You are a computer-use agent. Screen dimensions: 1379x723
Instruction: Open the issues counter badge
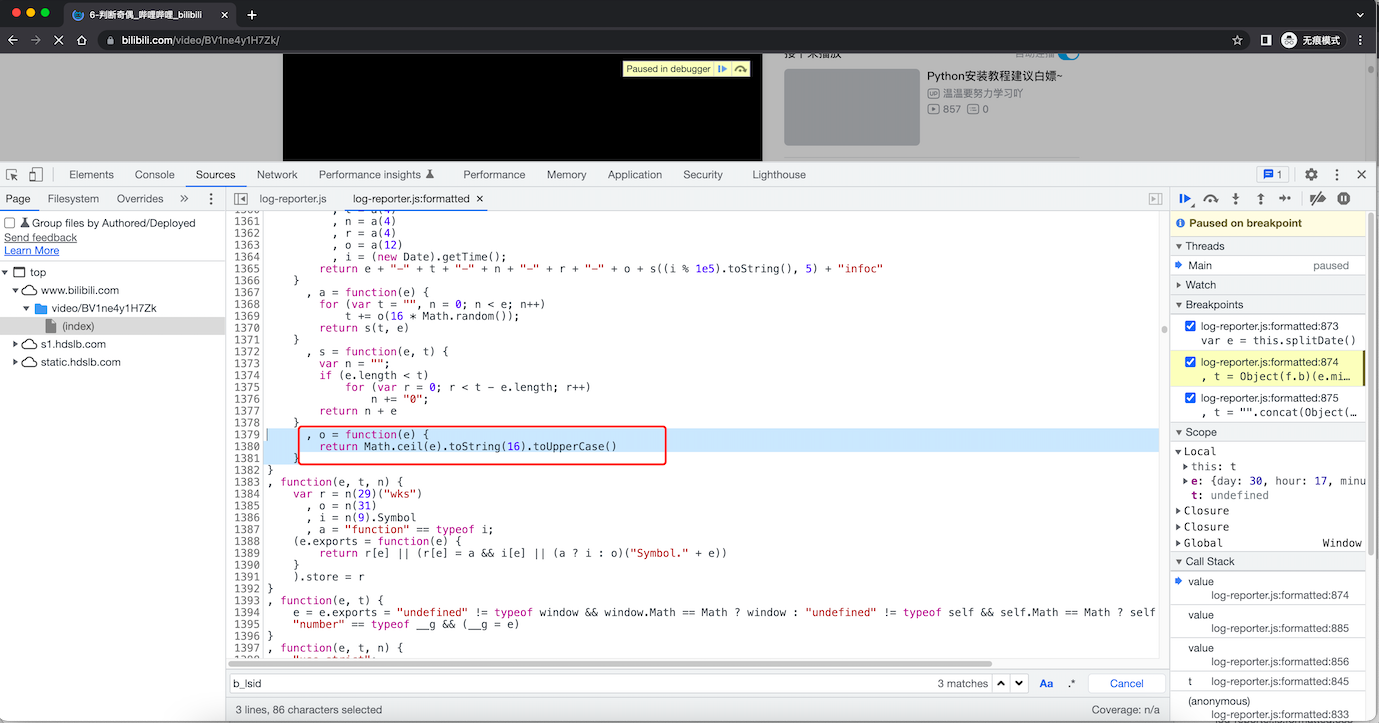(x=1273, y=174)
